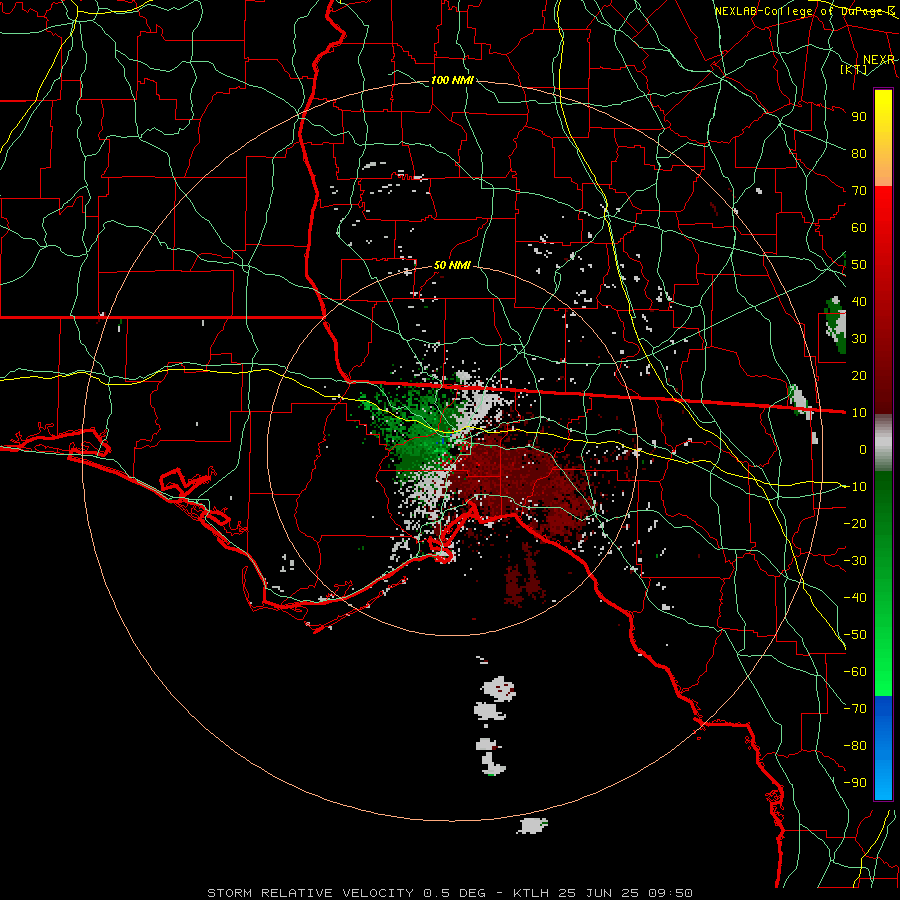
Task: Click the '90' label on the velocity scale
Action: tap(859, 117)
